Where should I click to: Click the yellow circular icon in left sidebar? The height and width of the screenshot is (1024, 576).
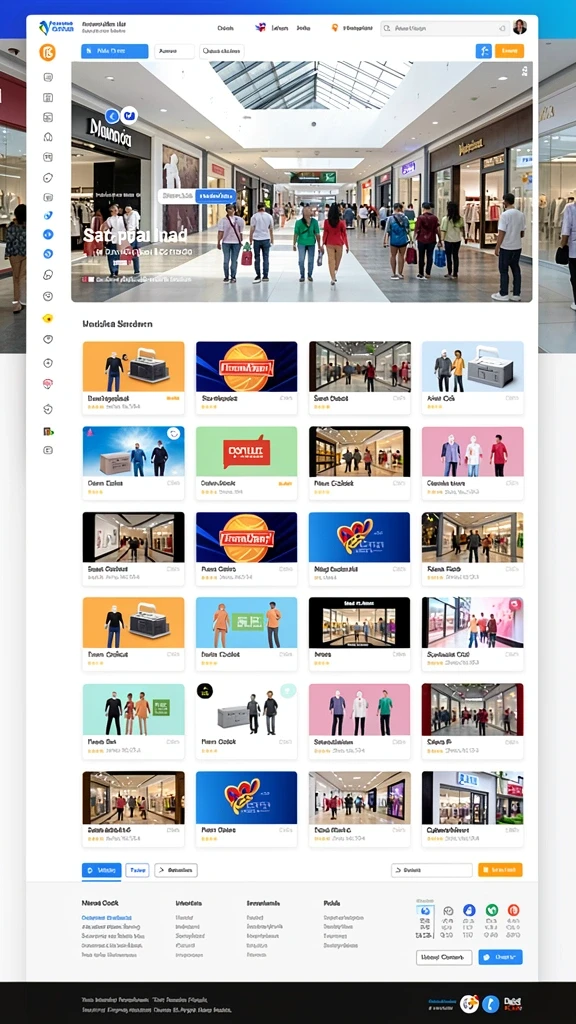tap(48, 319)
